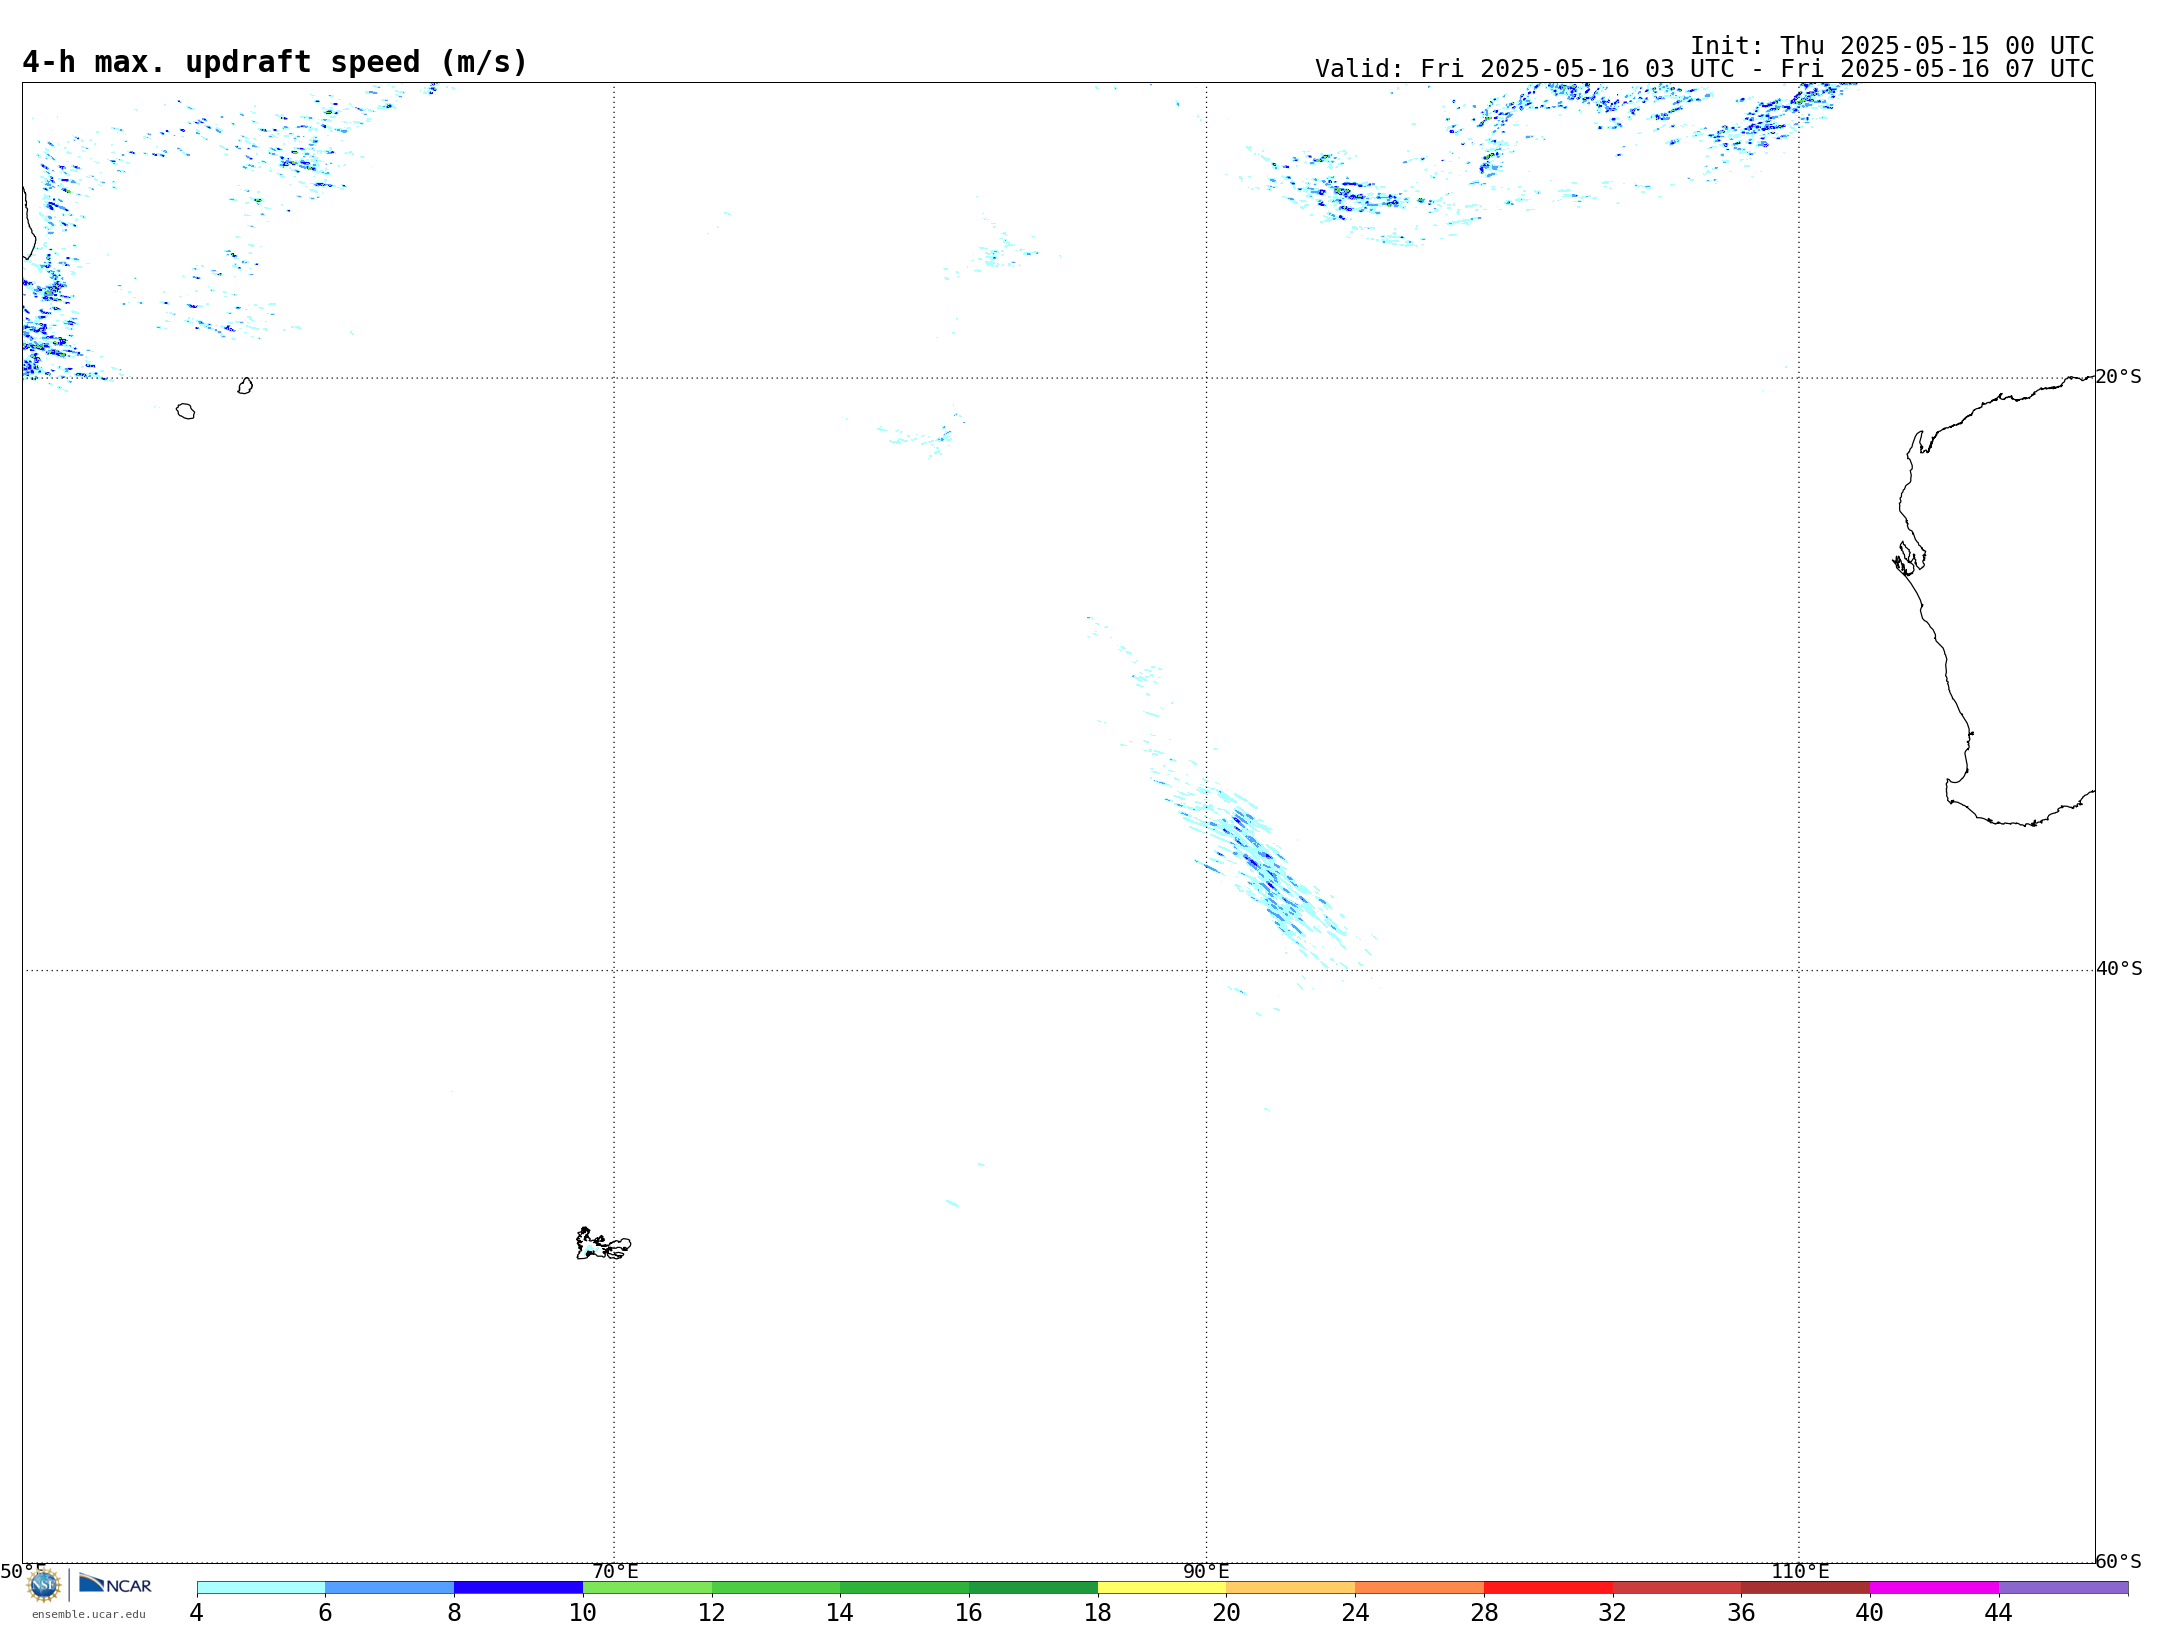Click the colorbar tick label 10
The height and width of the screenshot is (1626, 2160).
(x=583, y=1612)
